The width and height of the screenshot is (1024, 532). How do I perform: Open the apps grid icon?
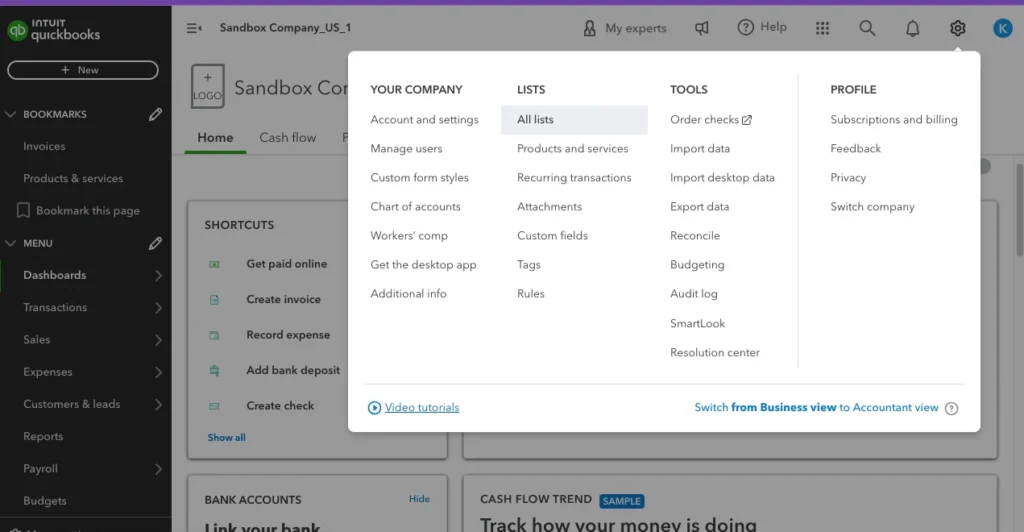click(x=822, y=28)
